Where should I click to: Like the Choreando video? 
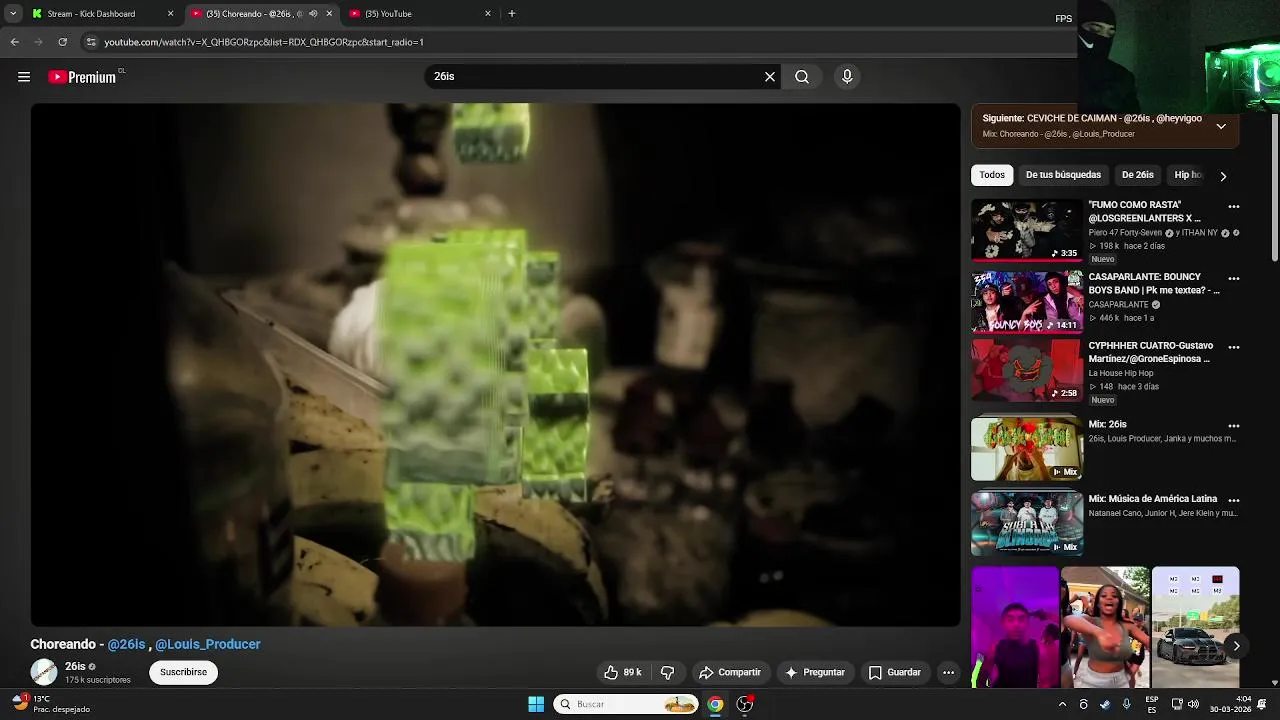(622, 673)
